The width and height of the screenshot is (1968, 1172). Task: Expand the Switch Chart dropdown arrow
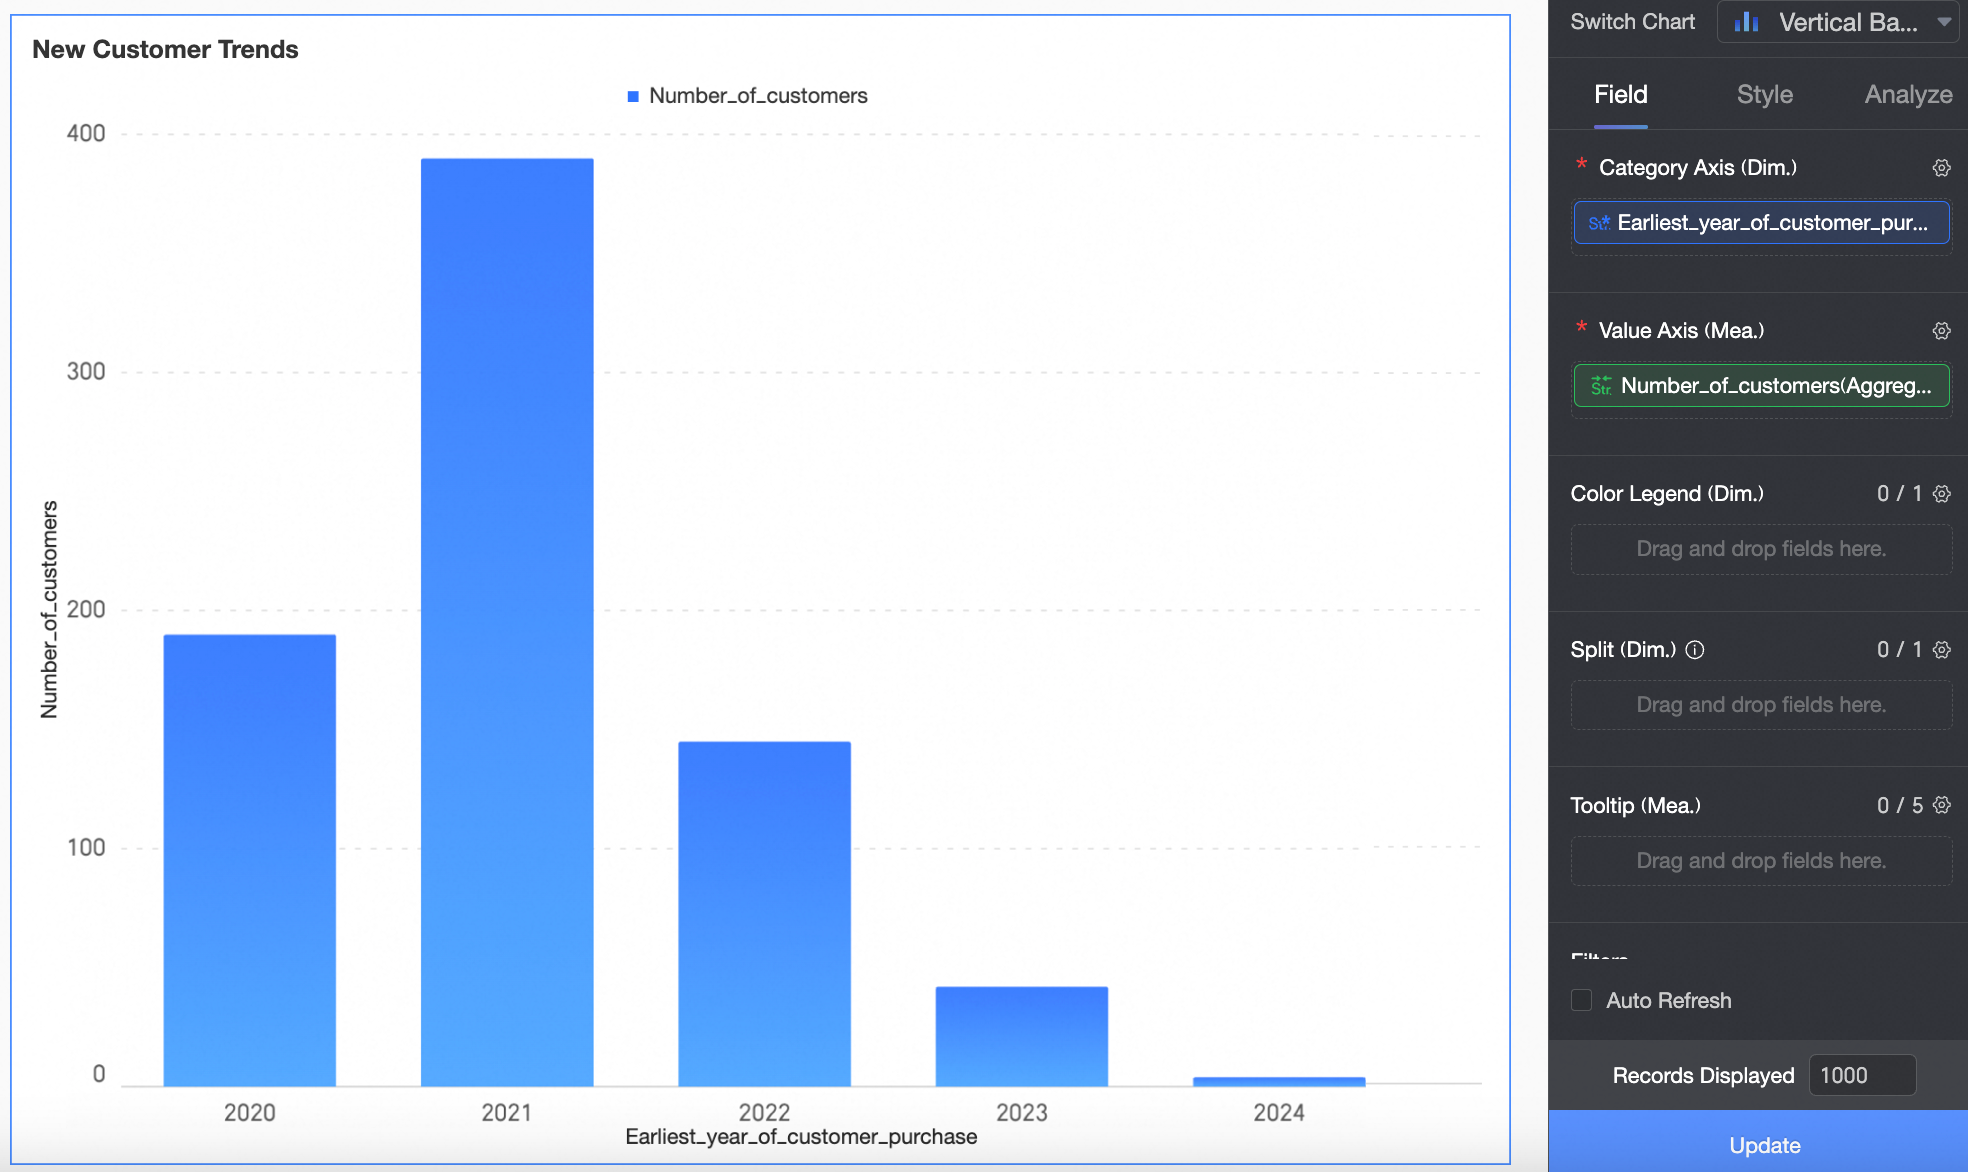click(1944, 22)
